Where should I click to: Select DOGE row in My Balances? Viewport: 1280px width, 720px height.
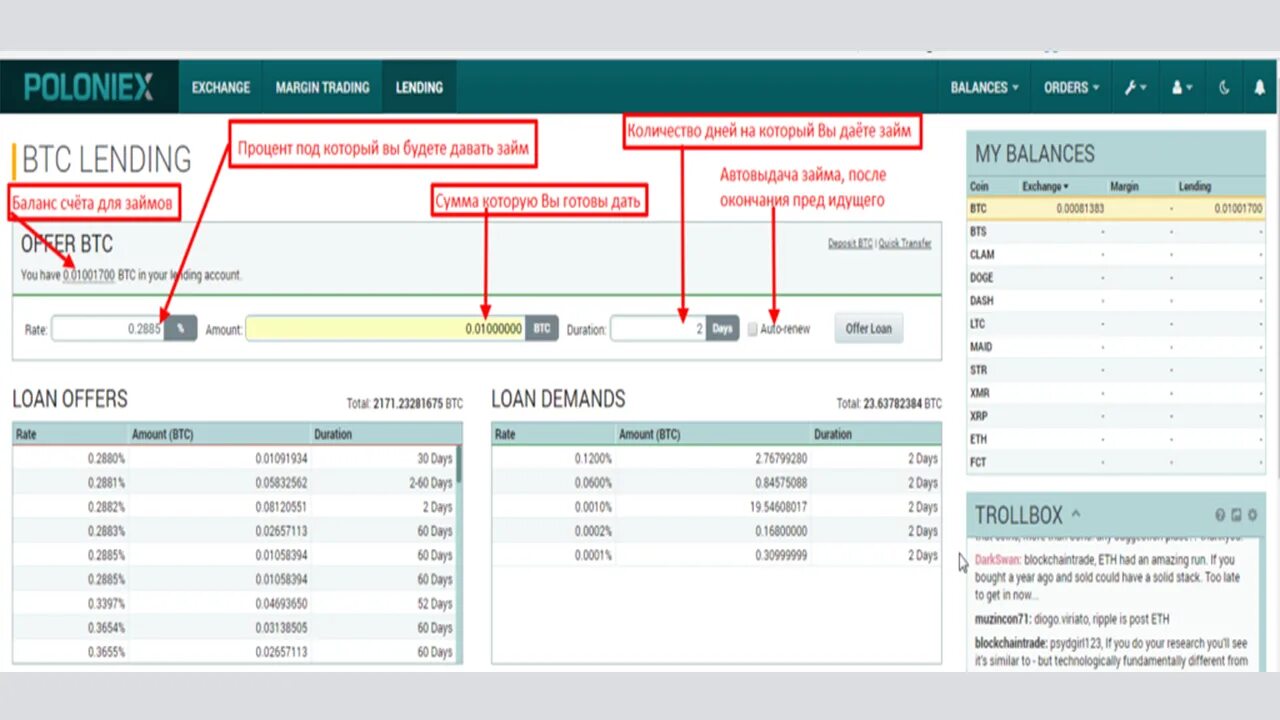1116,277
